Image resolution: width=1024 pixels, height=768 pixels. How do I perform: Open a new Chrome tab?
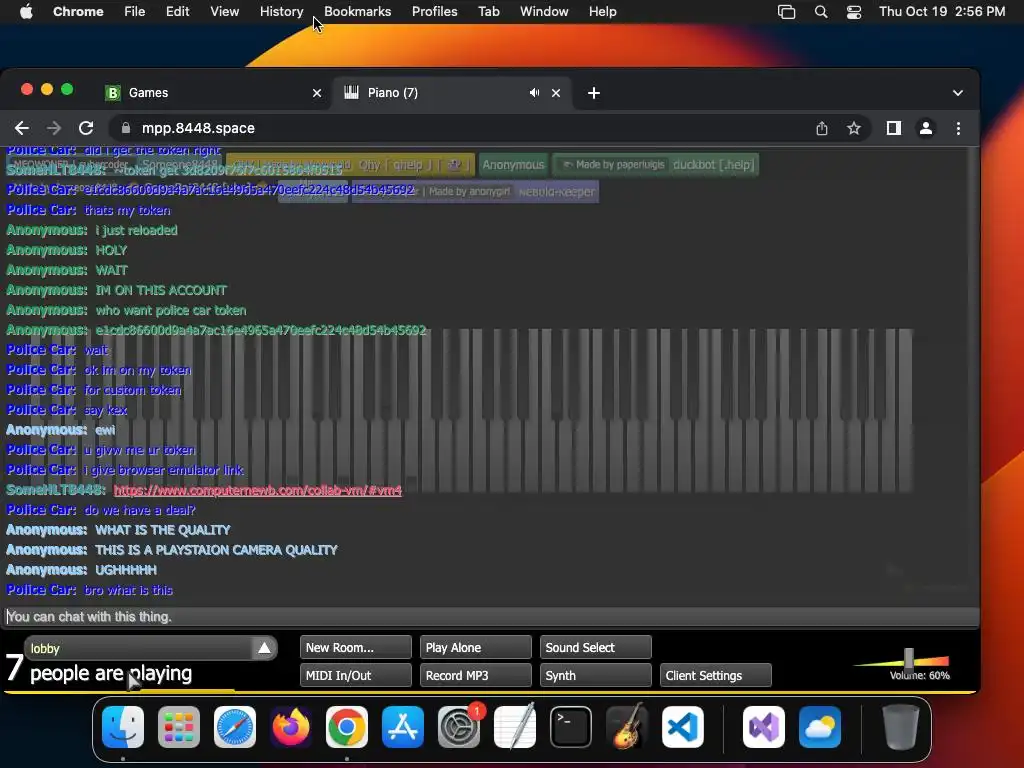594,93
